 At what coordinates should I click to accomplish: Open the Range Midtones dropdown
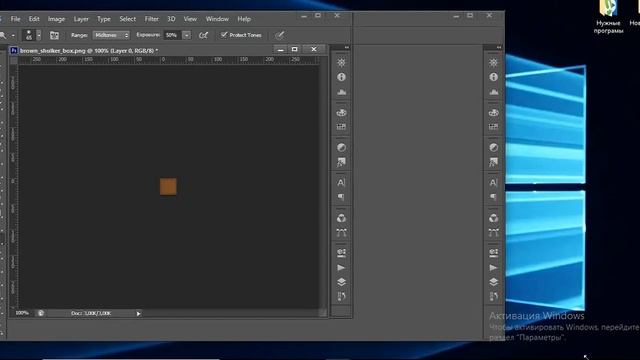pyautogui.click(x=111, y=36)
